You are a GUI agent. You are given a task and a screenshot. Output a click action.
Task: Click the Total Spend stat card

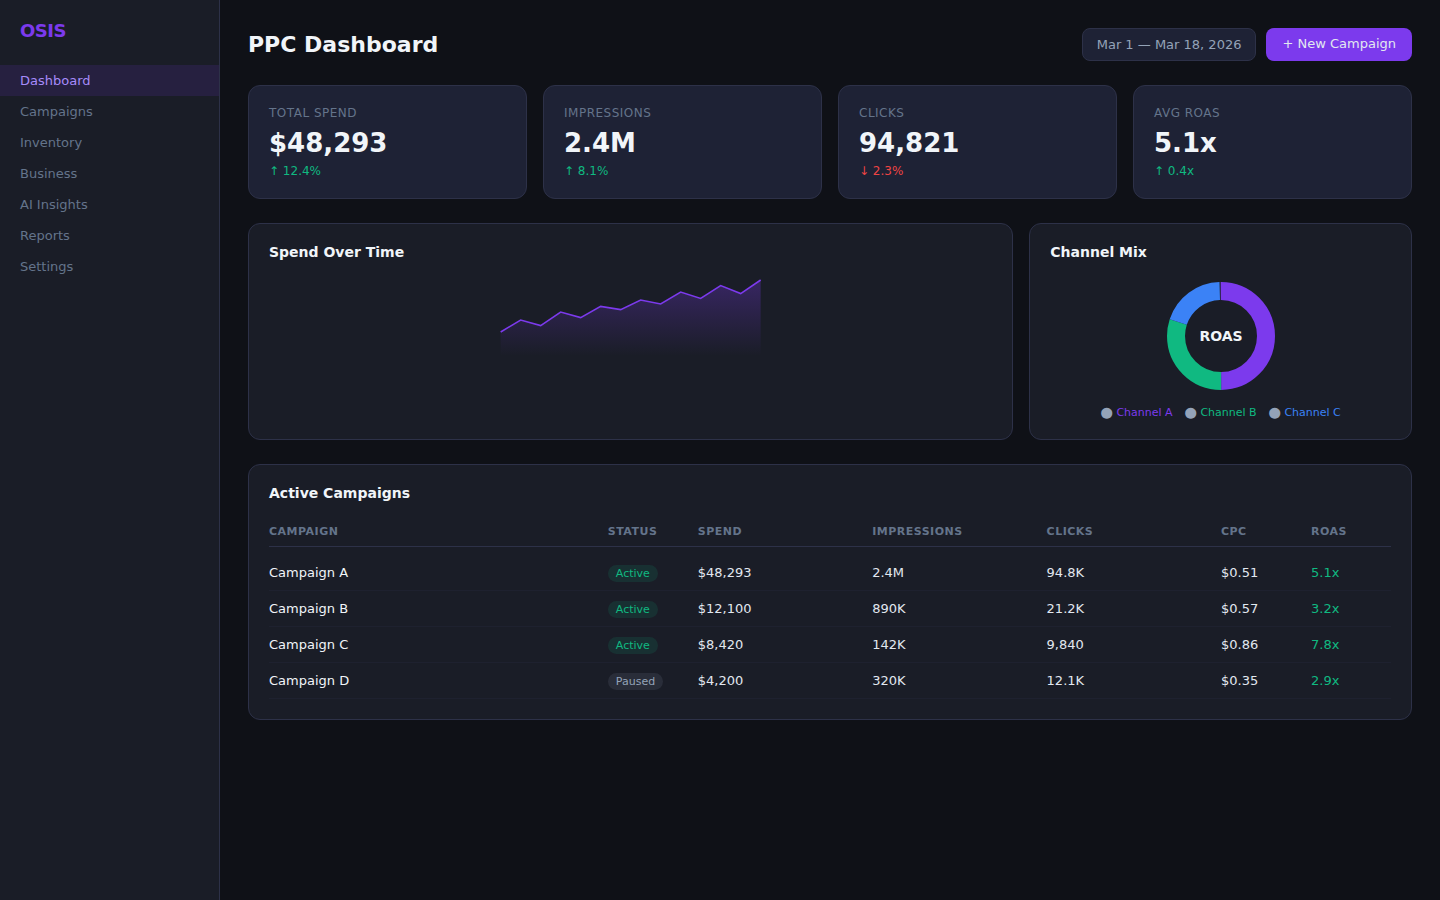[387, 141]
